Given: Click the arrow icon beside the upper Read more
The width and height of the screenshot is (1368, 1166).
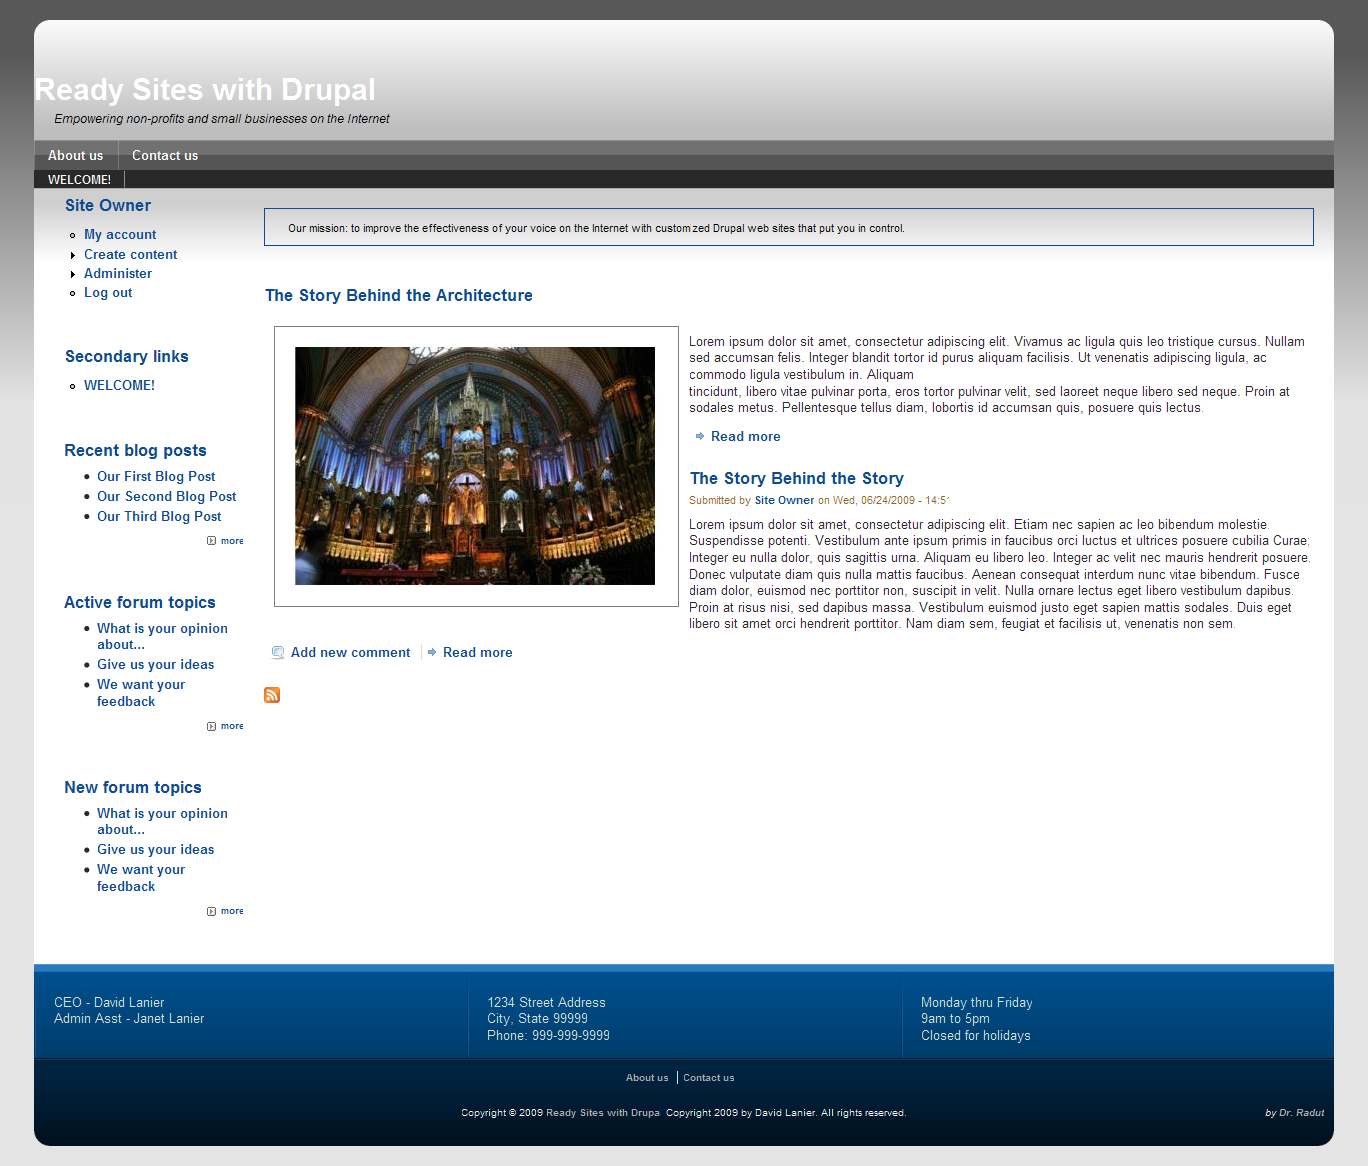Looking at the screenshot, I should pyautogui.click(x=700, y=437).
